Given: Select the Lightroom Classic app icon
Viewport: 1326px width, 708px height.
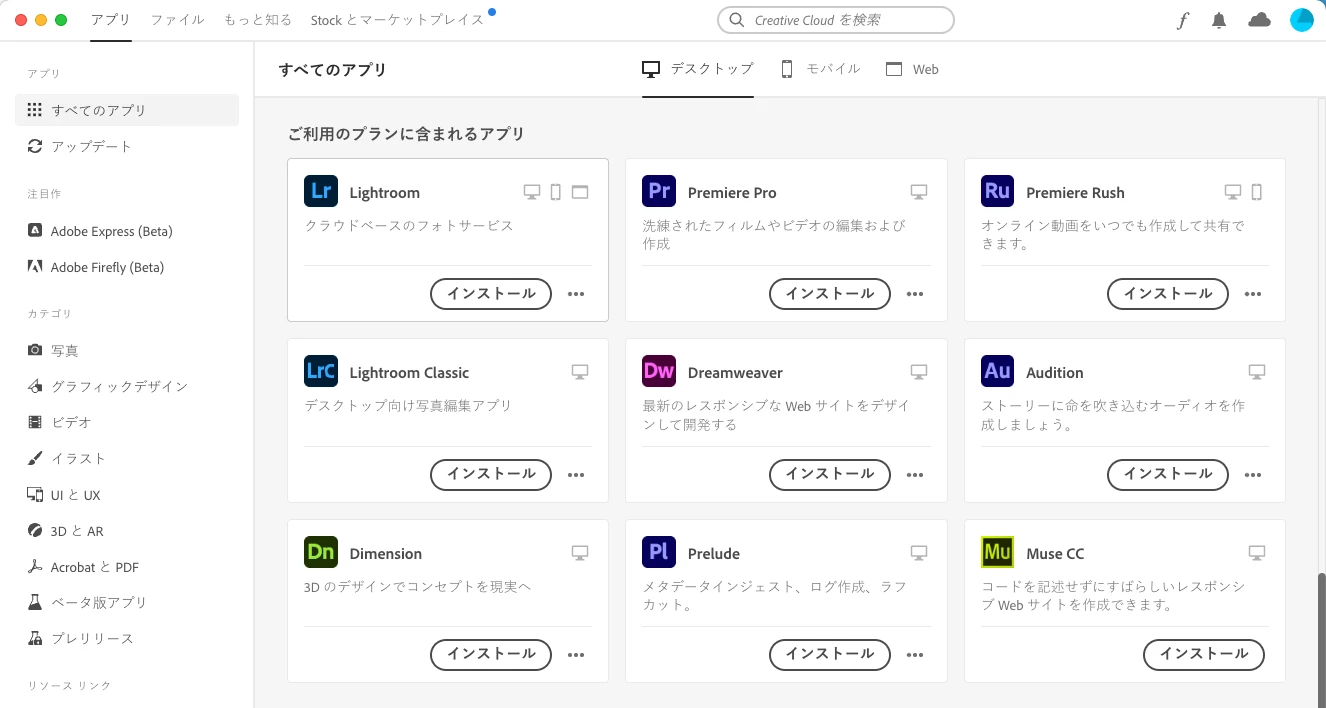Looking at the screenshot, I should tap(321, 371).
